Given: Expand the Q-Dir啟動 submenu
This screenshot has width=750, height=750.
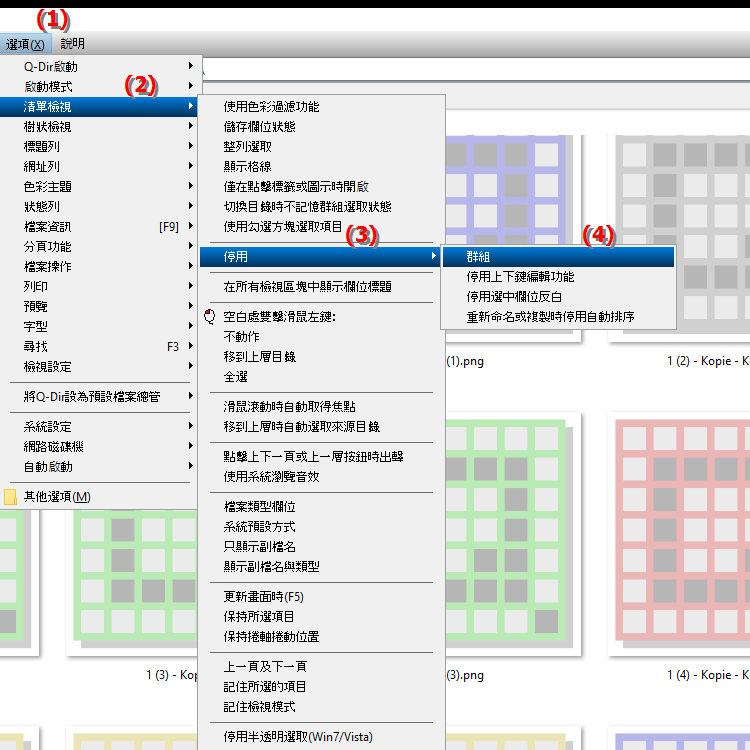Looking at the screenshot, I should [x=100, y=66].
